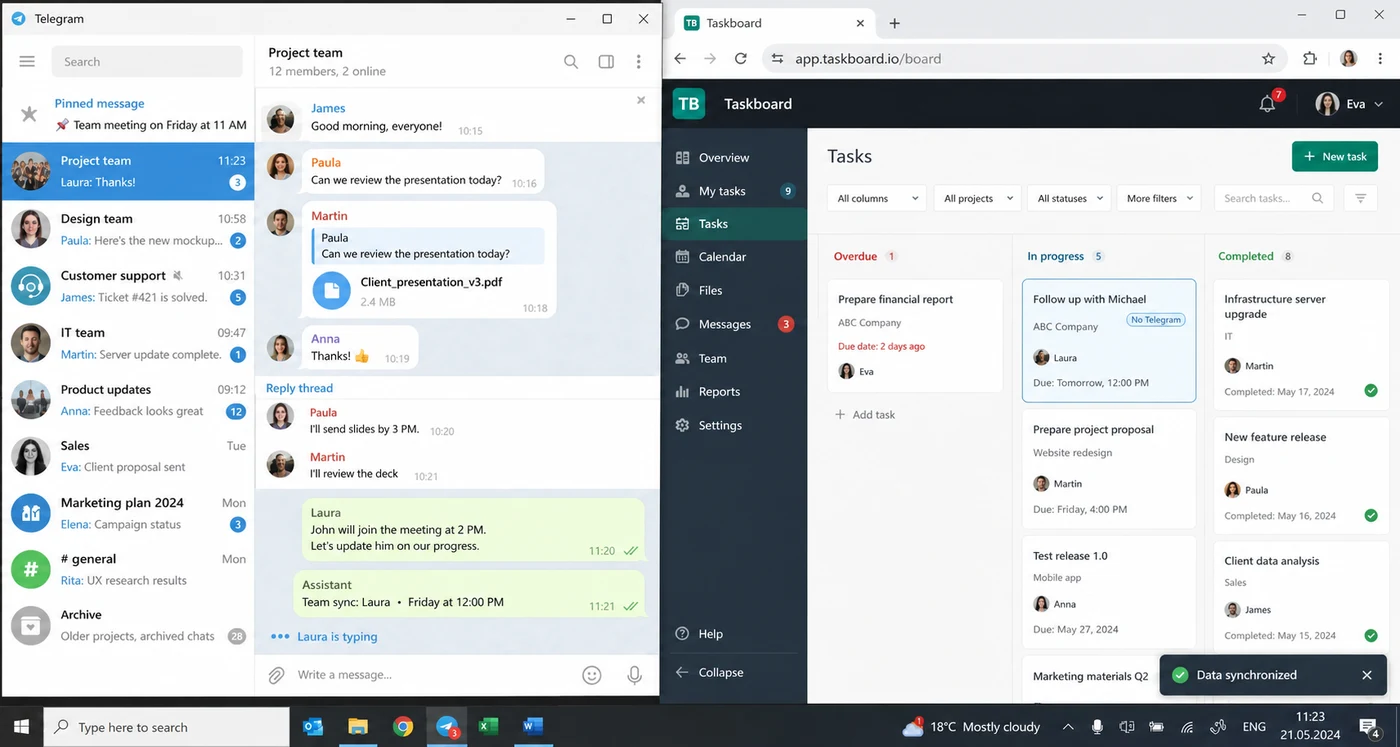The image size is (1400, 747).
Task: Open the Reply thread link
Action: [x=299, y=388]
